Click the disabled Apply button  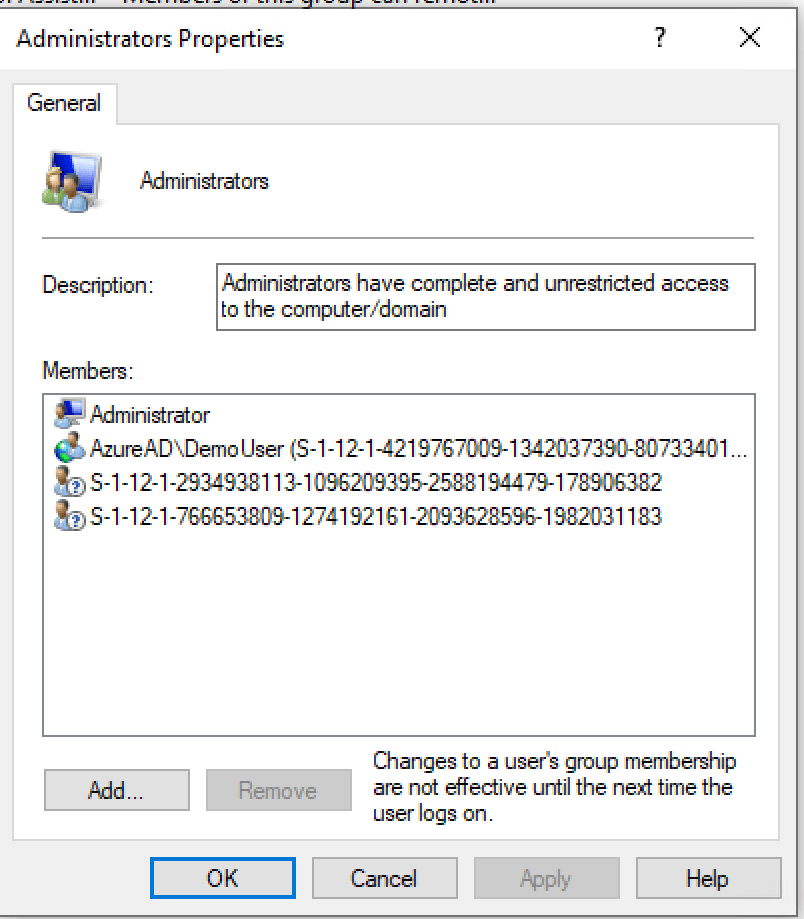click(x=546, y=877)
